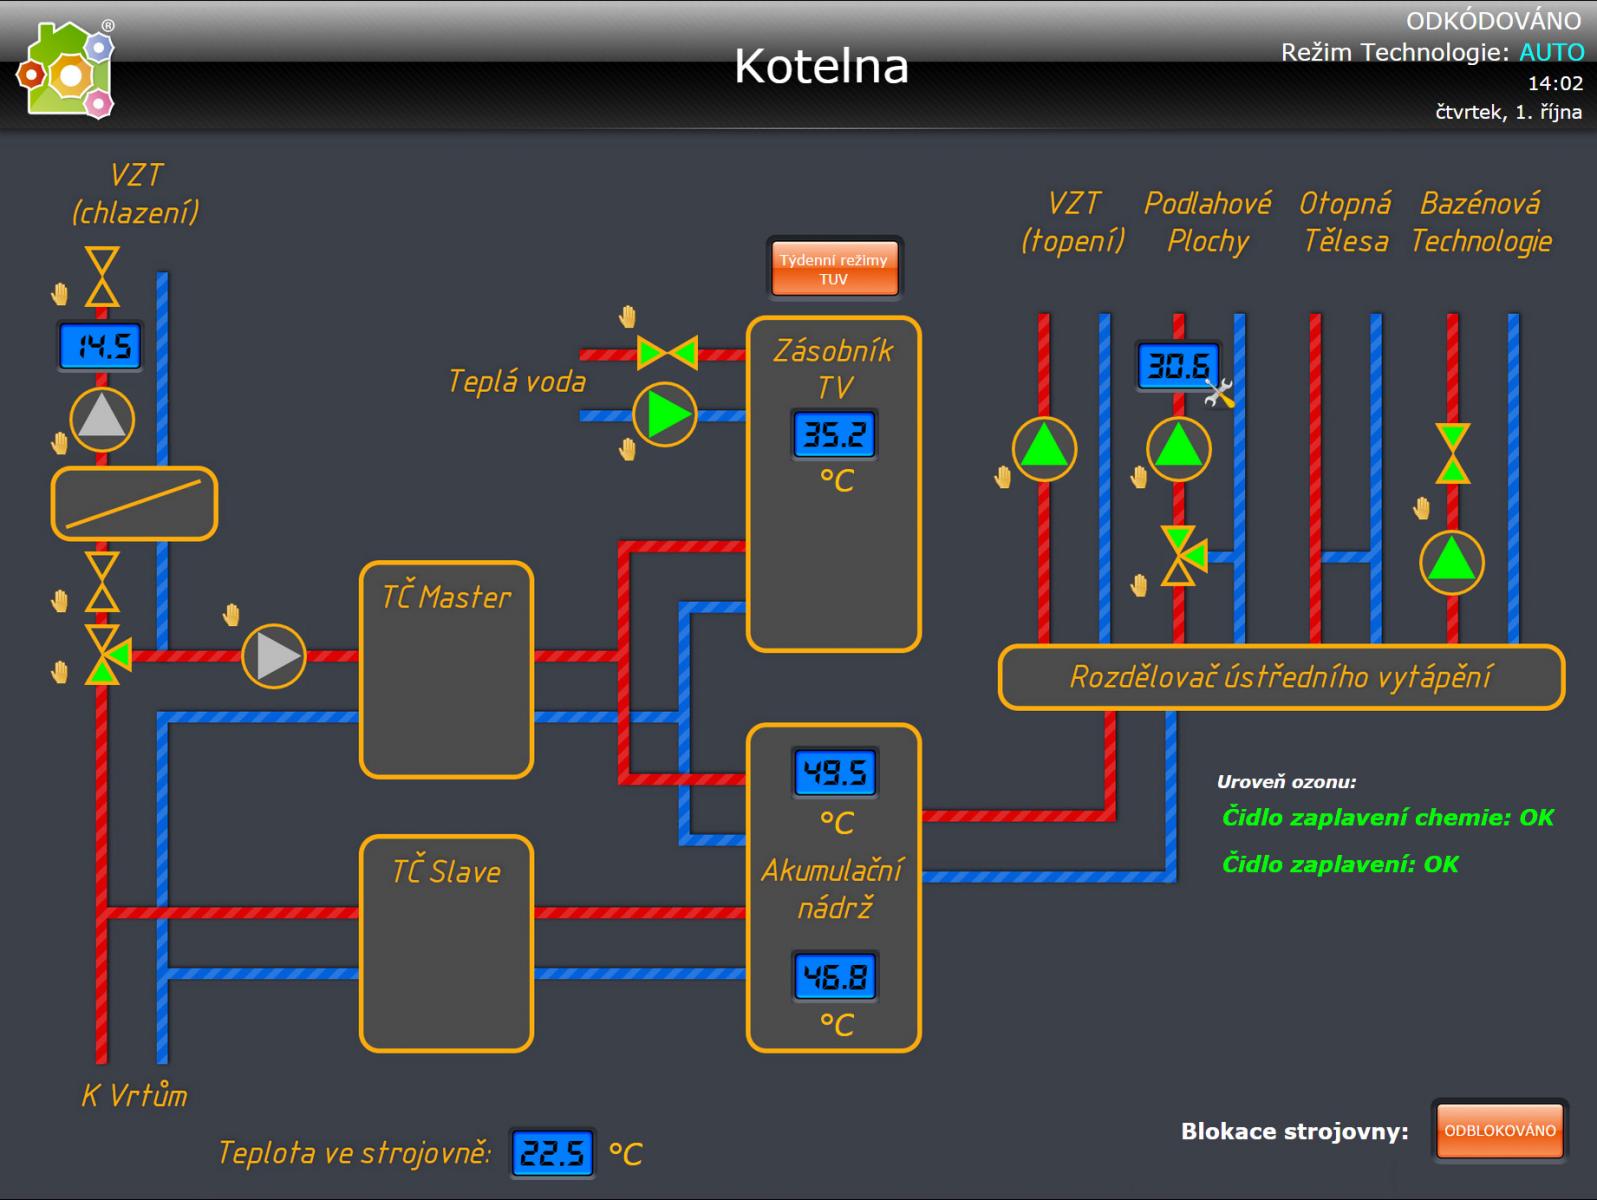
Task: Click the AUTO technology mode label
Action: (1551, 52)
